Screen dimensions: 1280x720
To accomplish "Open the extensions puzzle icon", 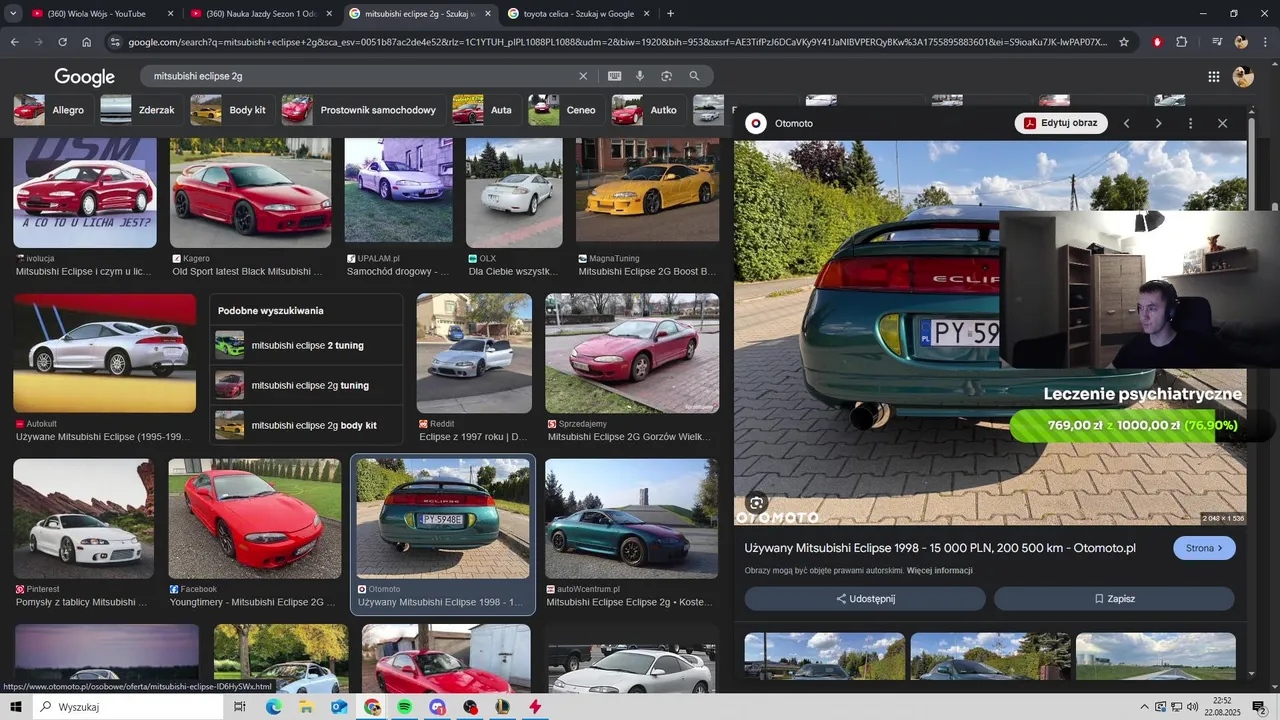I will (x=1182, y=42).
